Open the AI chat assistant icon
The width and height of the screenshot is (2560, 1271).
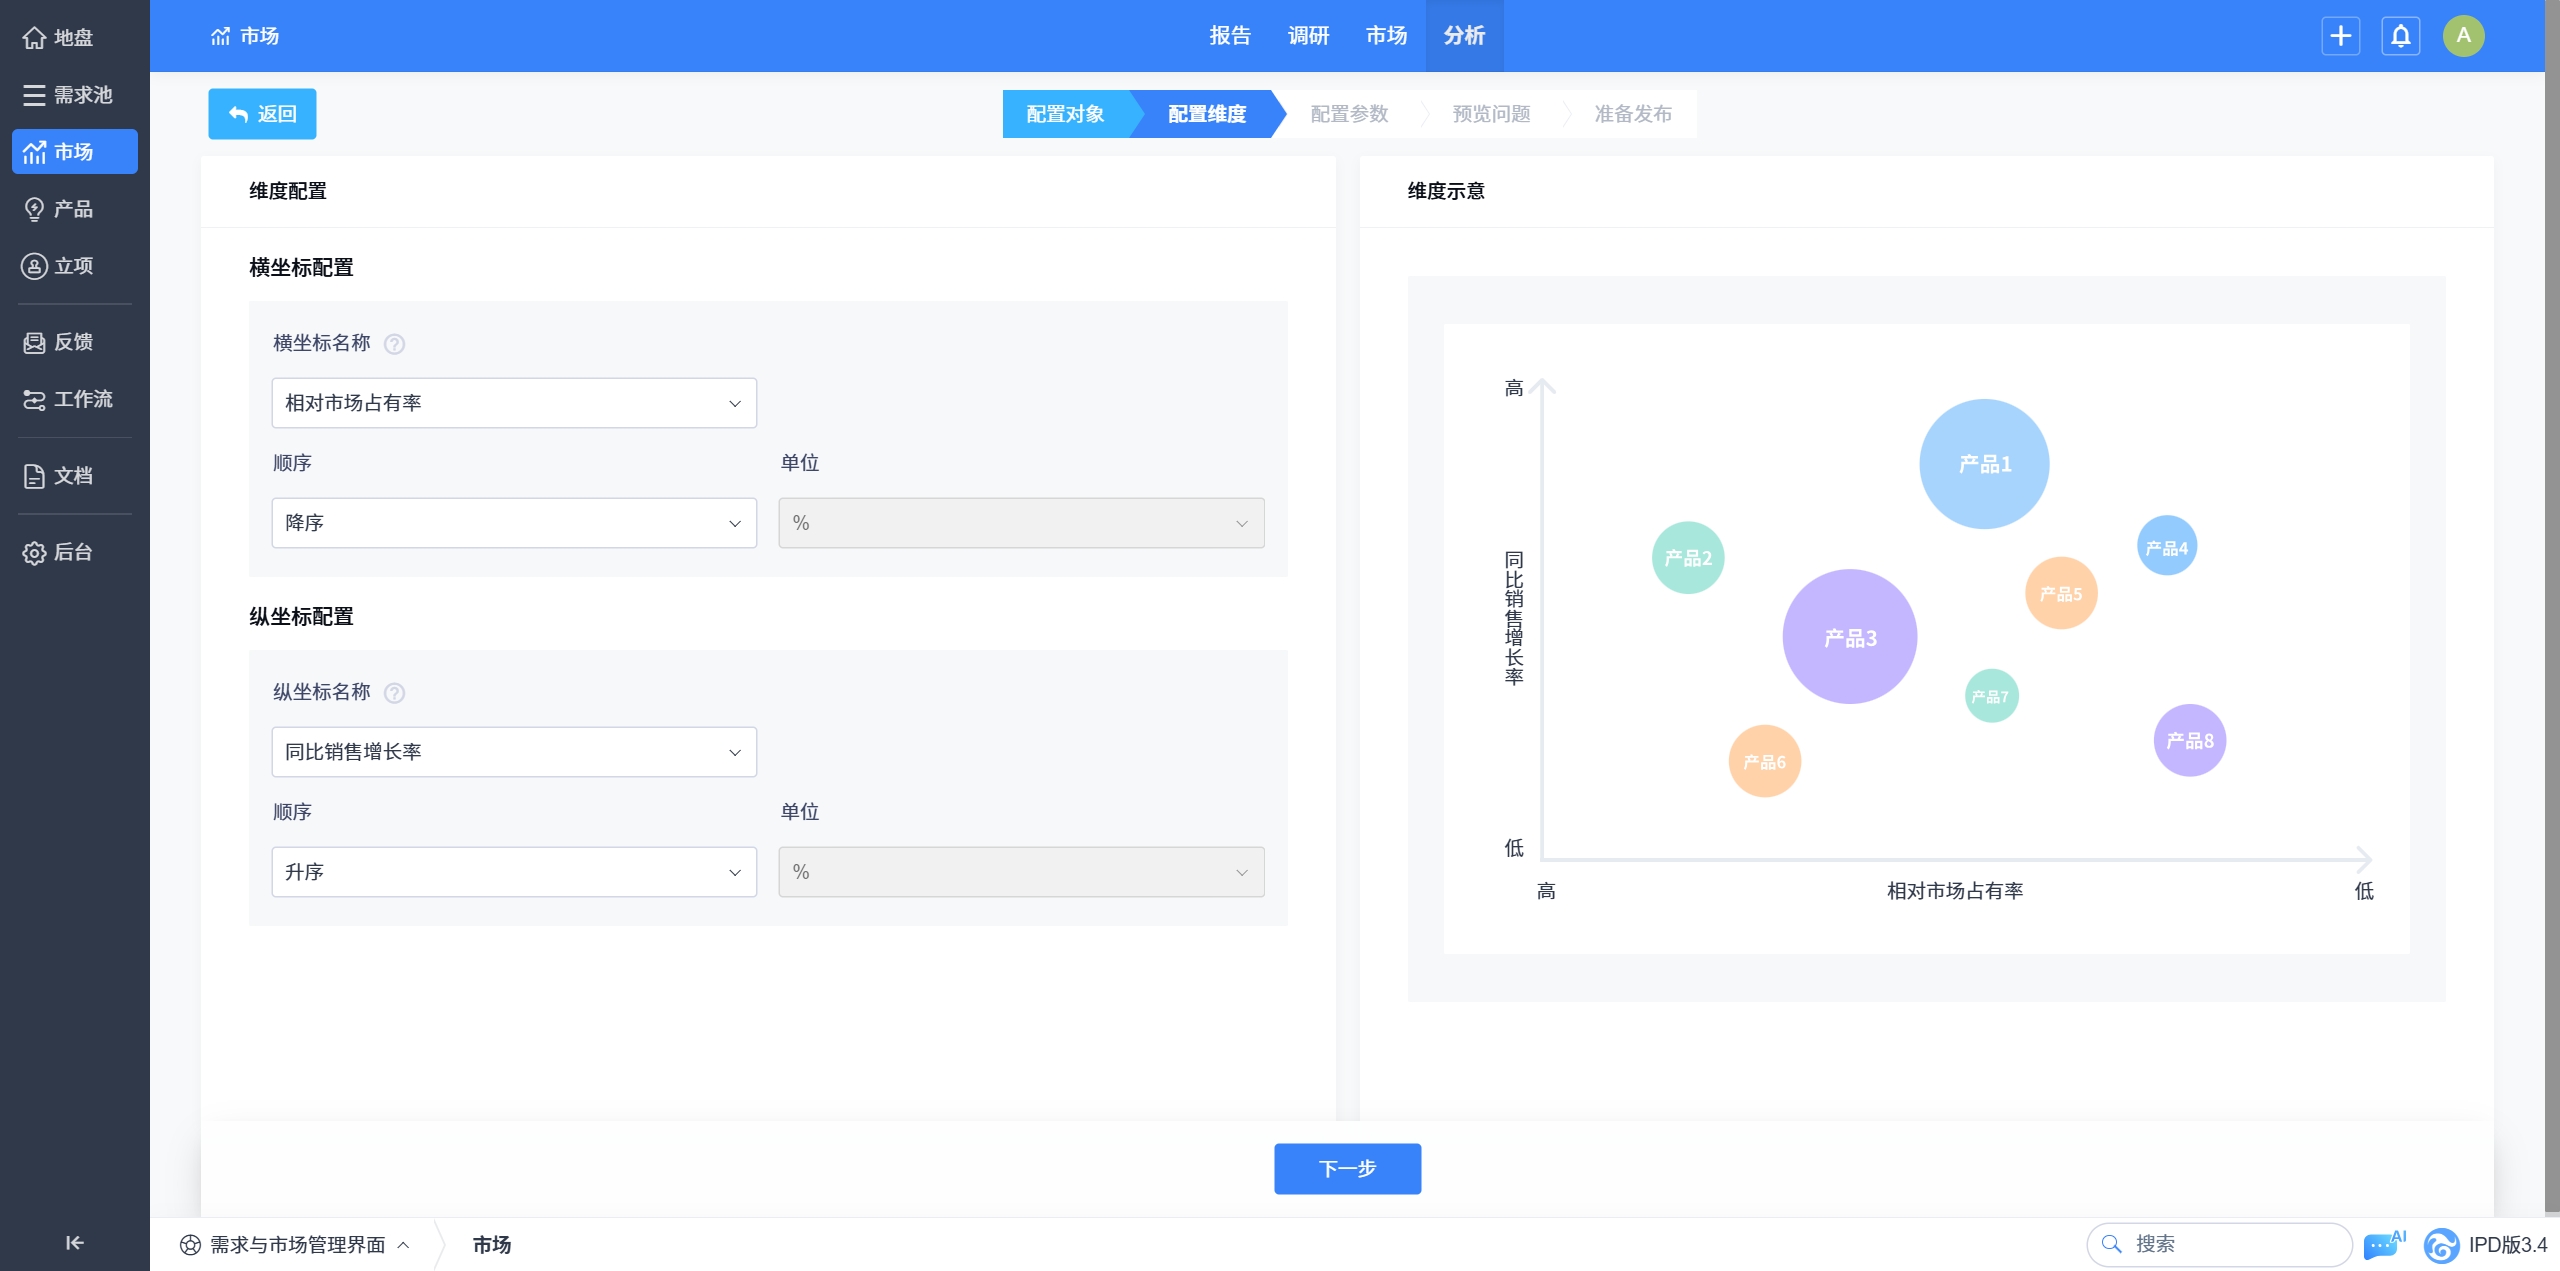2382,1245
